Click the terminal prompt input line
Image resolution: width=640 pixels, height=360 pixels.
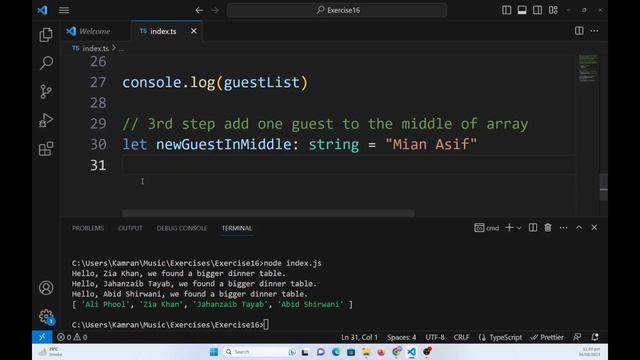170,325
